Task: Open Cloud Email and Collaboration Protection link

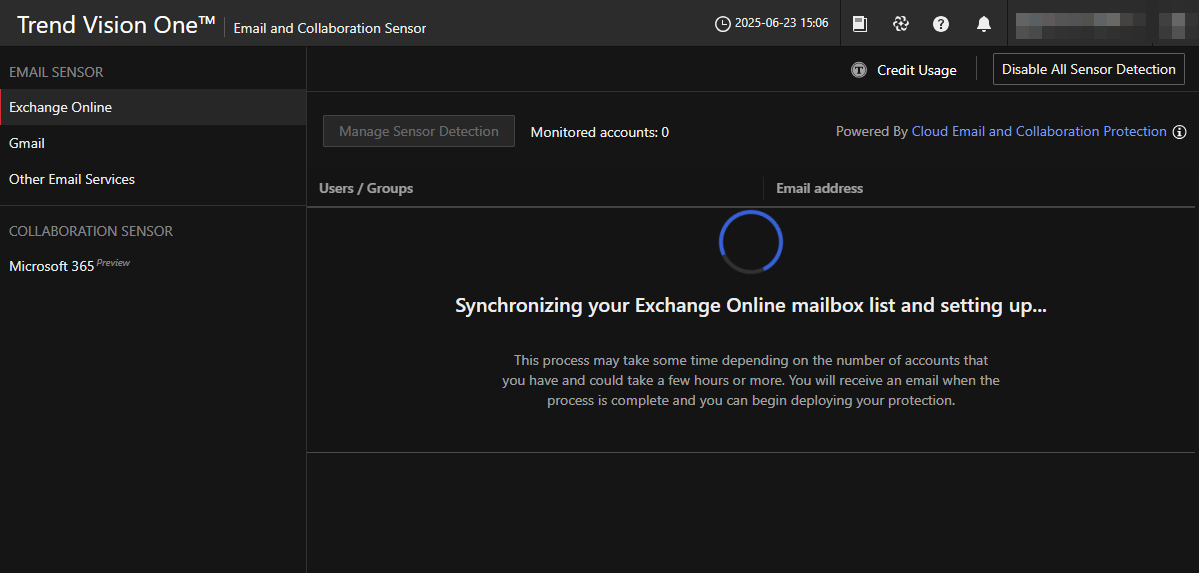Action: pyautogui.click(x=1039, y=132)
